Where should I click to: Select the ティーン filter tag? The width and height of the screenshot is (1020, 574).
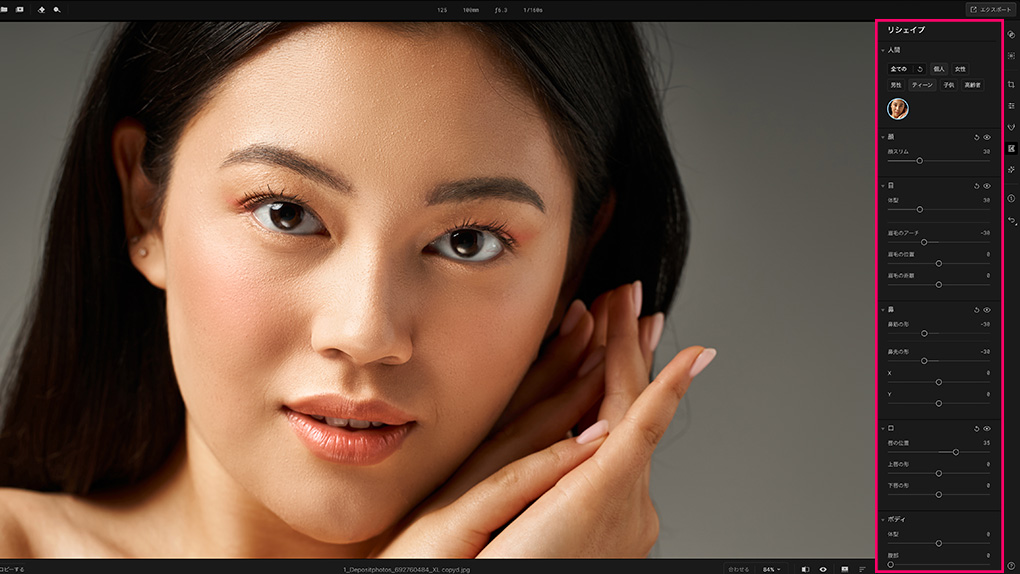point(922,85)
